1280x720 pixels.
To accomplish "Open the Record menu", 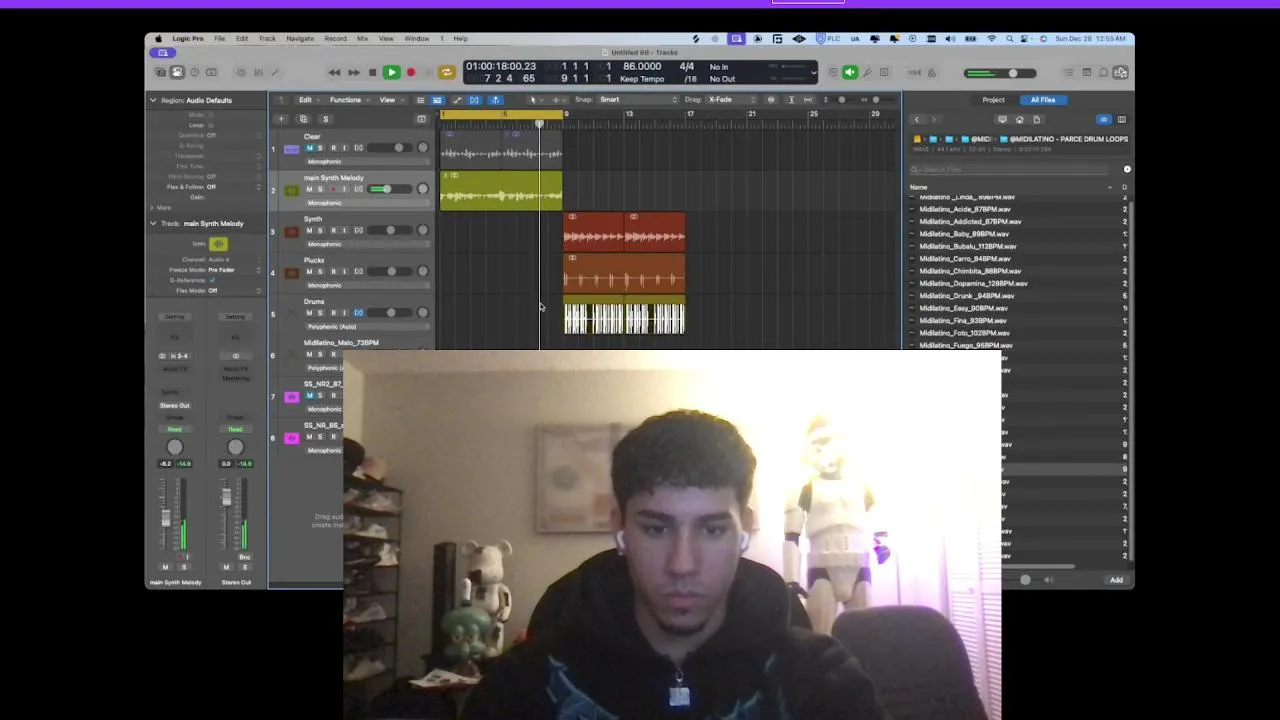I will [x=335, y=39].
